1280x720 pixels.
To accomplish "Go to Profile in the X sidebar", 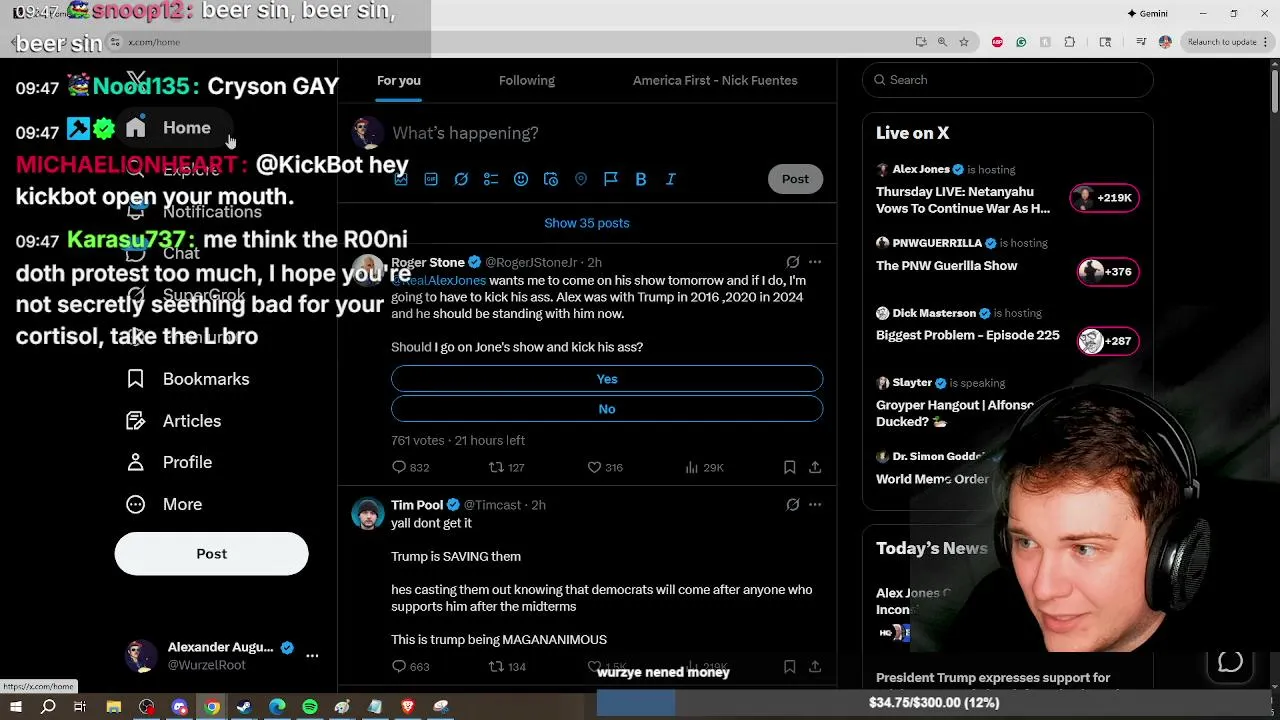I will [x=169, y=462].
